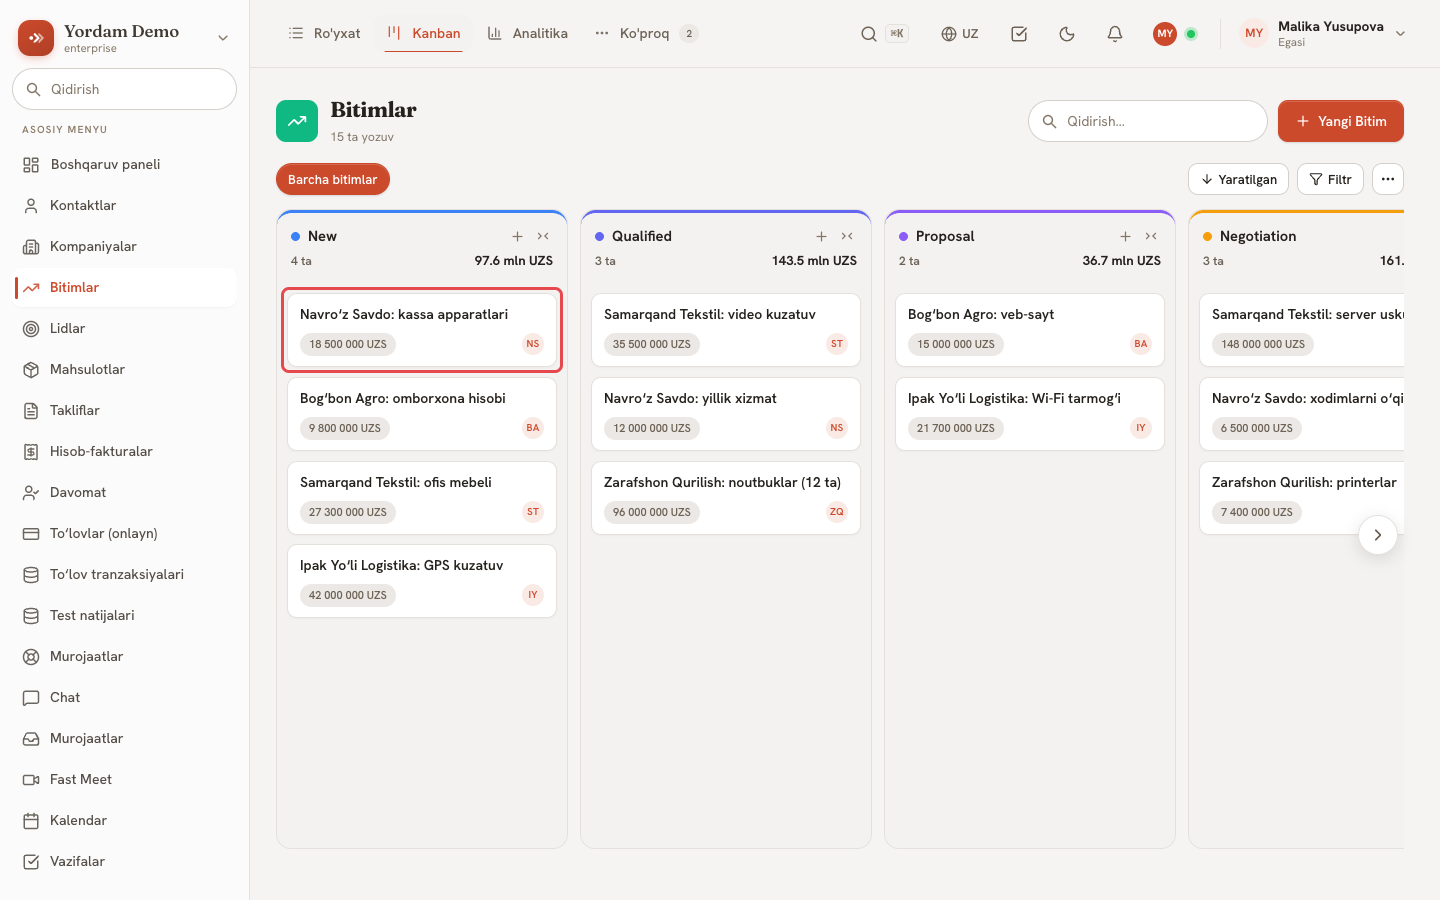Screen dimensions: 1440x900
Task: Collapse the Qualified column
Action: (x=847, y=236)
